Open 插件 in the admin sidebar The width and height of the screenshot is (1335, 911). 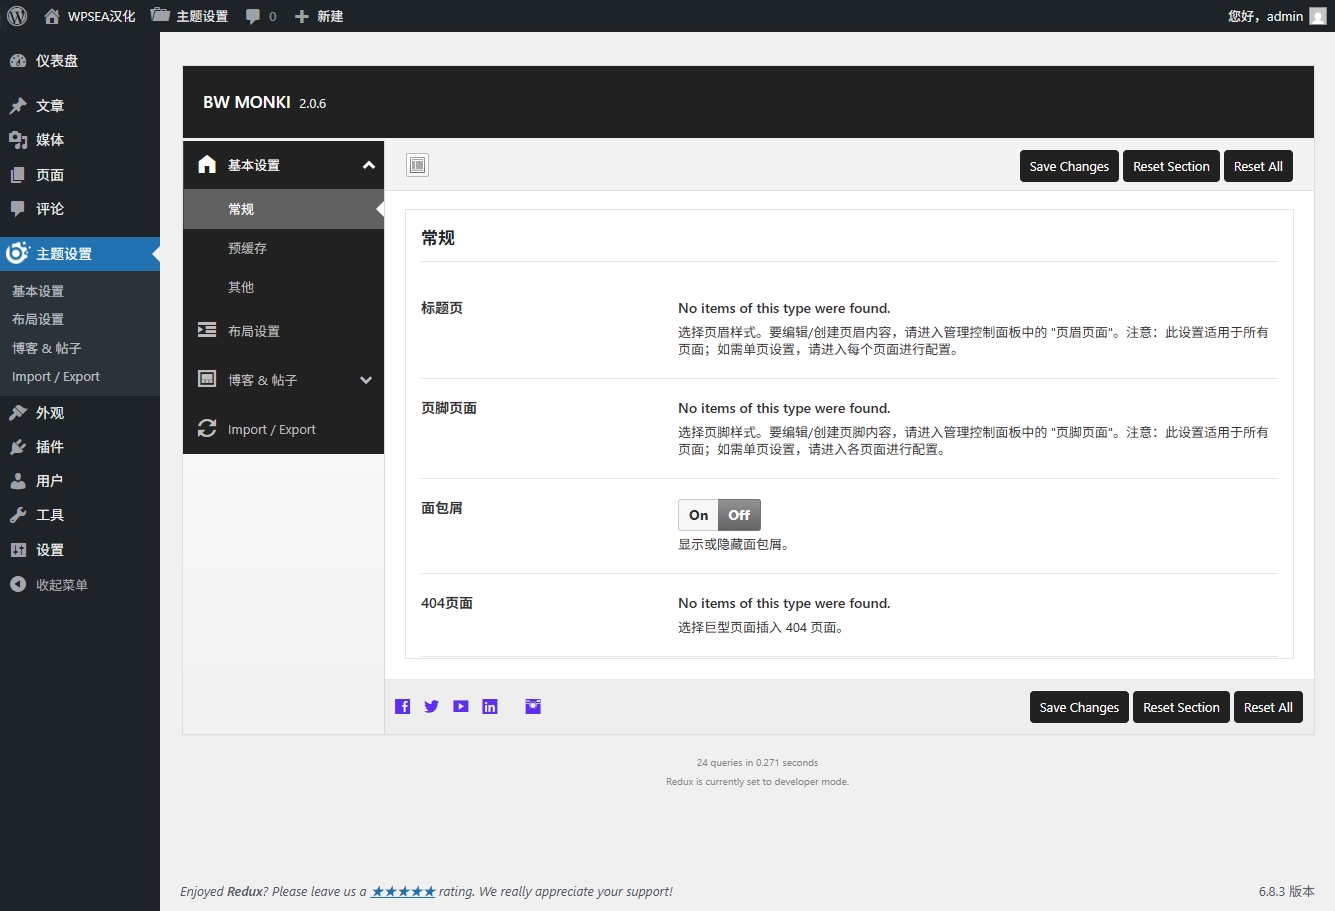(x=49, y=447)
